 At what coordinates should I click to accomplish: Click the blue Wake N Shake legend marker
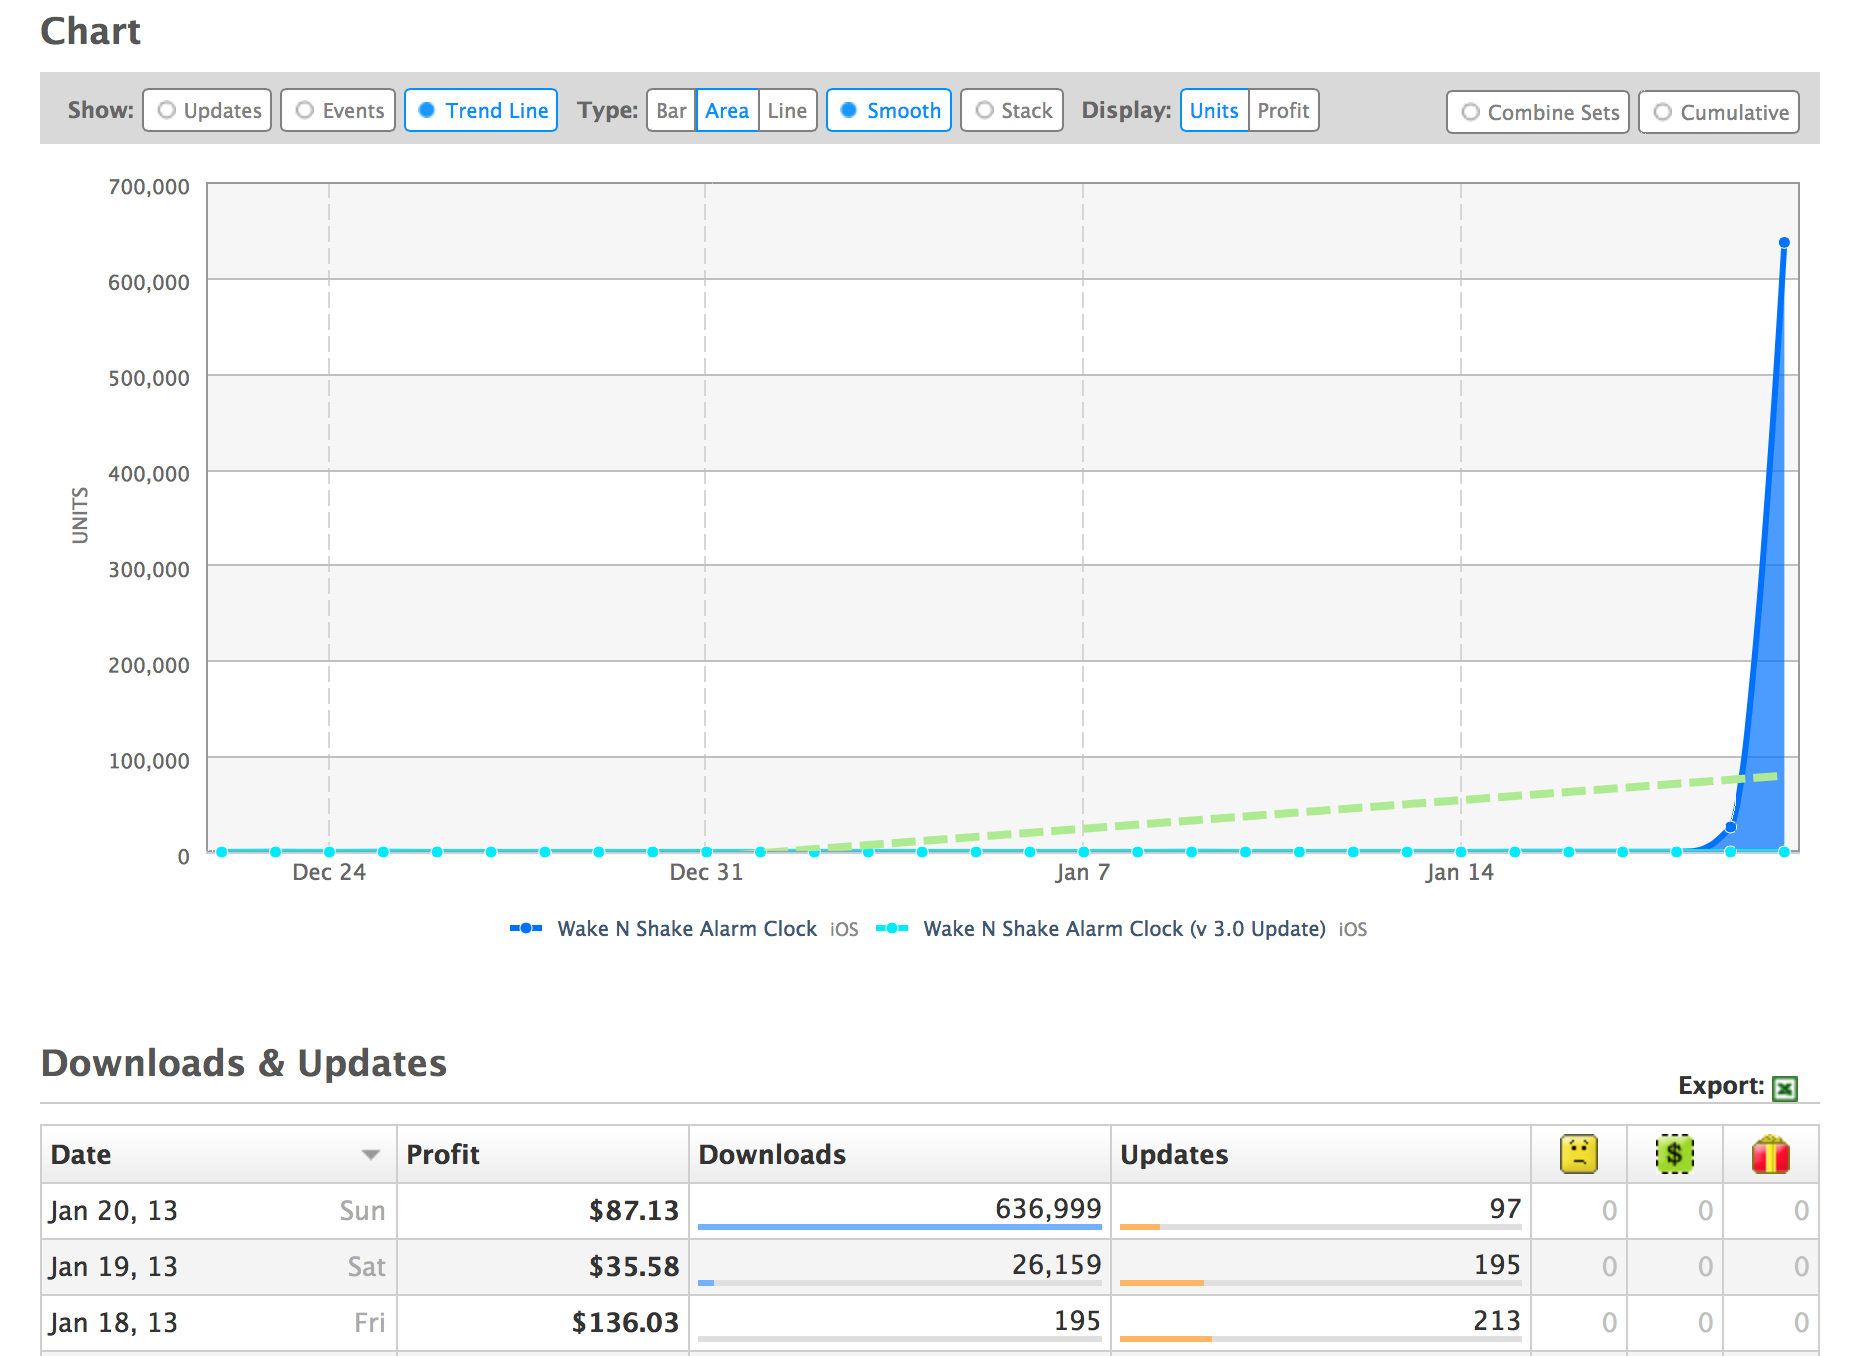526,929
